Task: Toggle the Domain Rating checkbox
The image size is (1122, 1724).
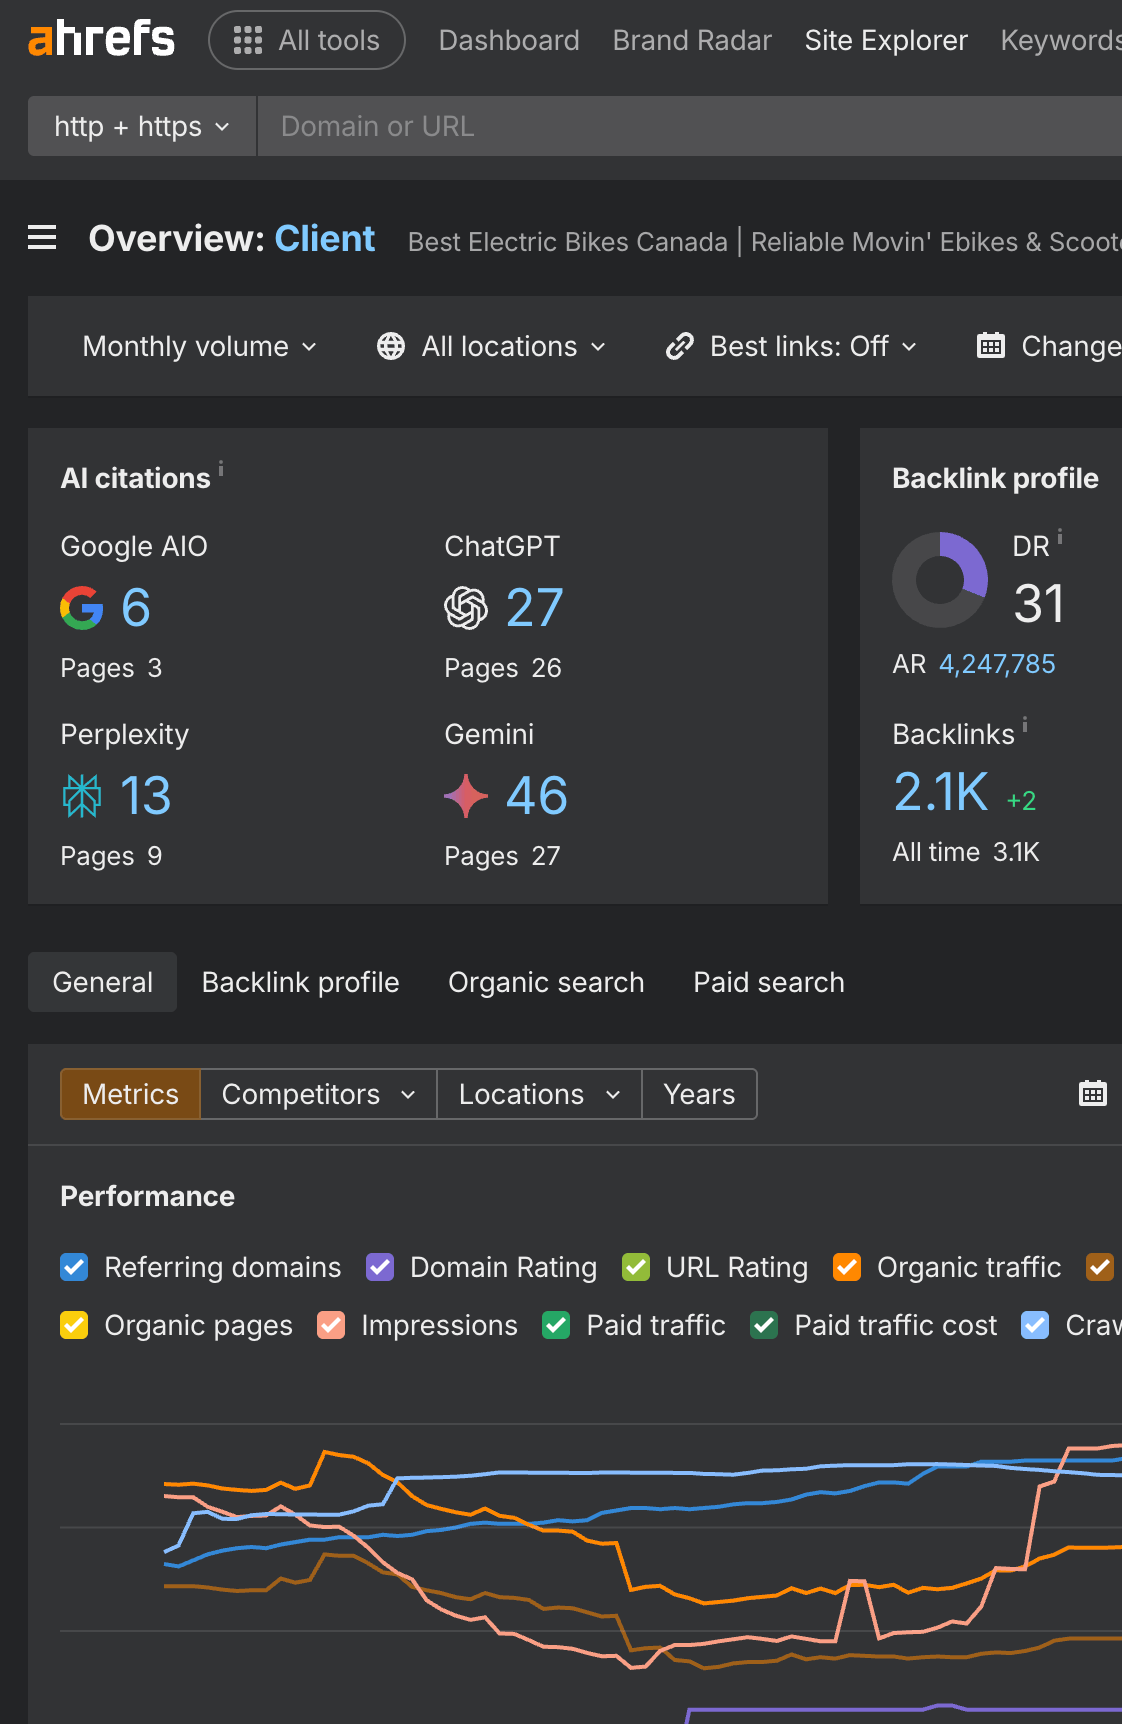Action: (380, 1267)
